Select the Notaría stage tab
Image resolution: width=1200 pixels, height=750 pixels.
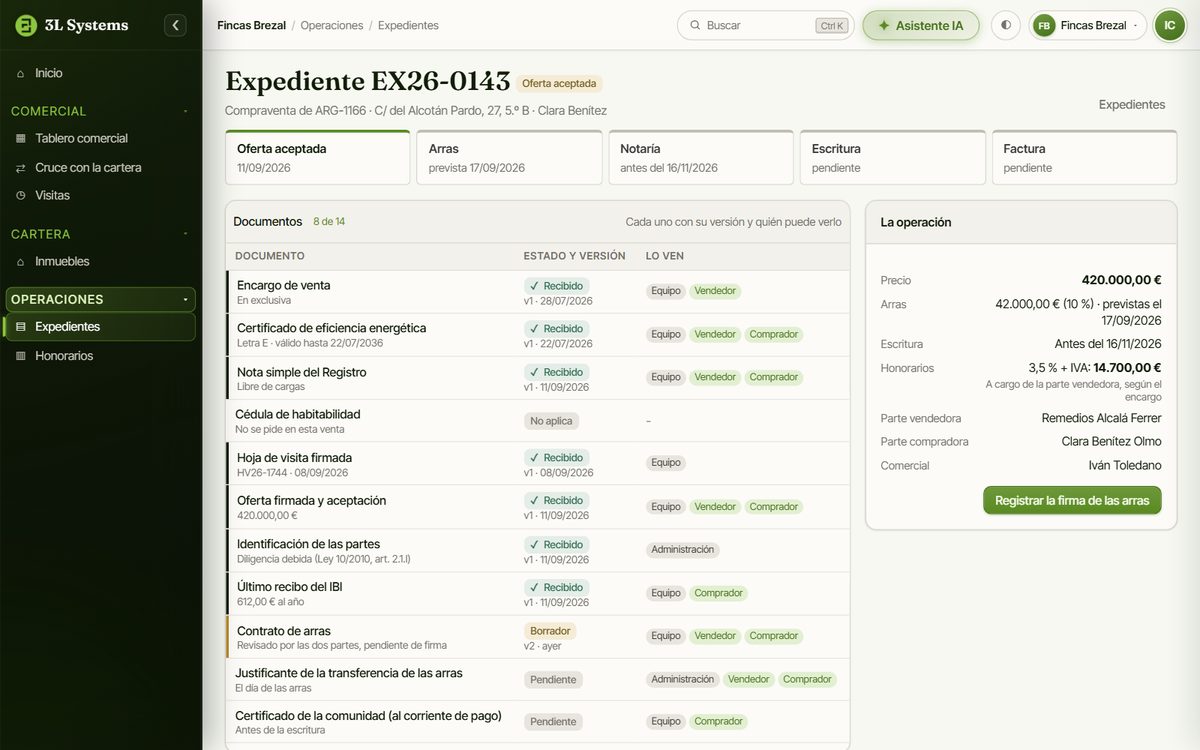pos(701,157)
